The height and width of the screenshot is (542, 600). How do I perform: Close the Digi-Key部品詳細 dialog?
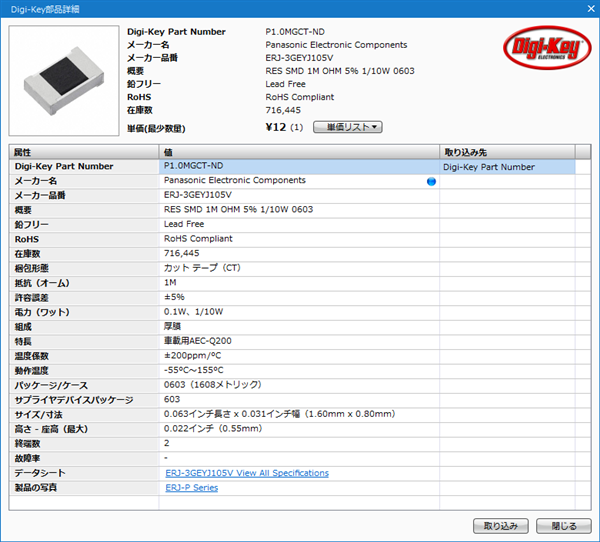[591, 8]
